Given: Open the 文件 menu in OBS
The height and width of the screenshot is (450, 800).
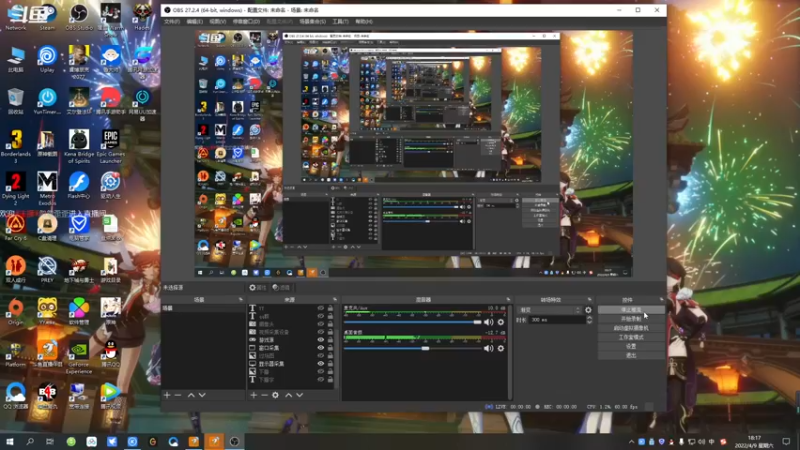Looking at the screenshot, I should click(x=172, y=21).
